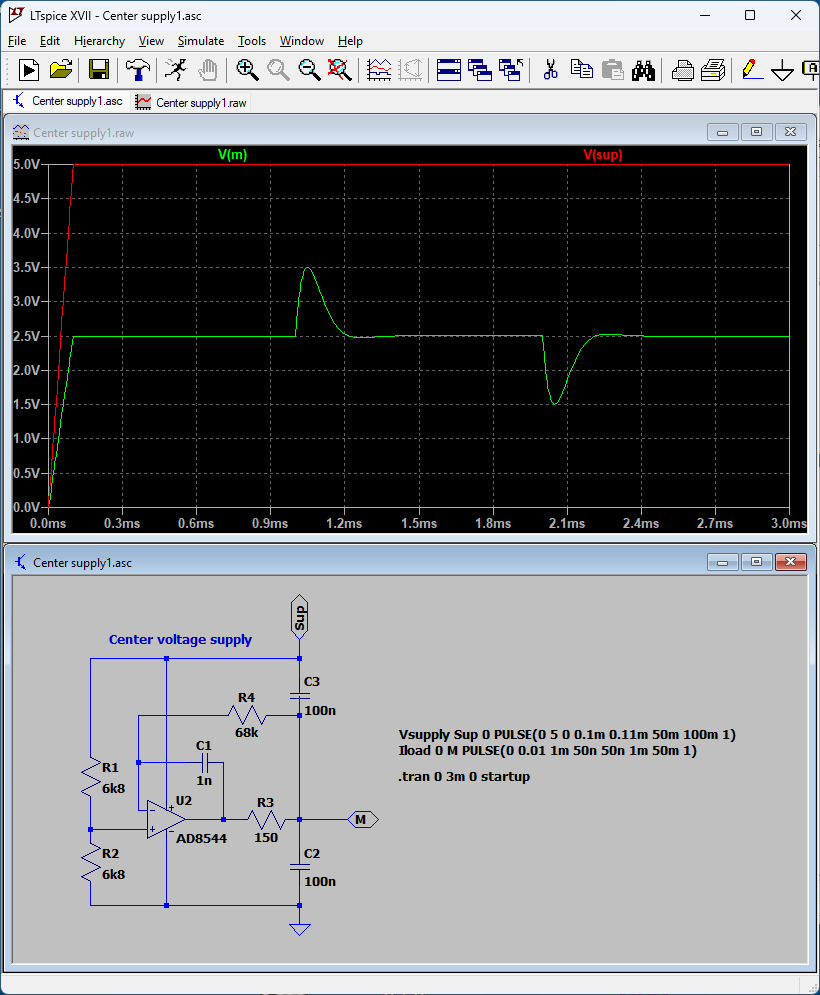Image resolution: width=820 pixels, height=995 pixels.
Task: Click the Vsupply PULSE directive text
Action: click(567, 734)
